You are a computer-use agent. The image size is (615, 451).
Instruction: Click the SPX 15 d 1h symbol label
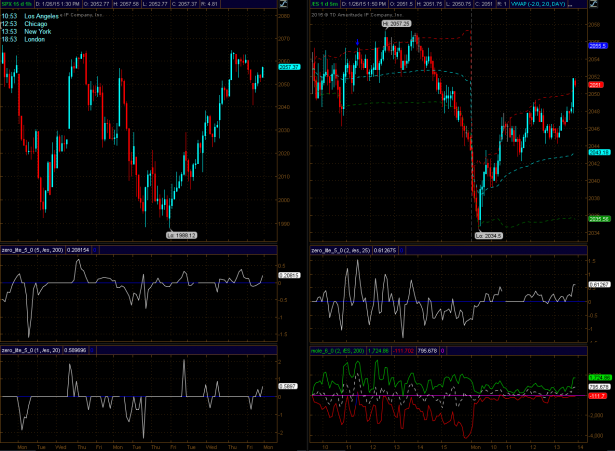point(17,4)
